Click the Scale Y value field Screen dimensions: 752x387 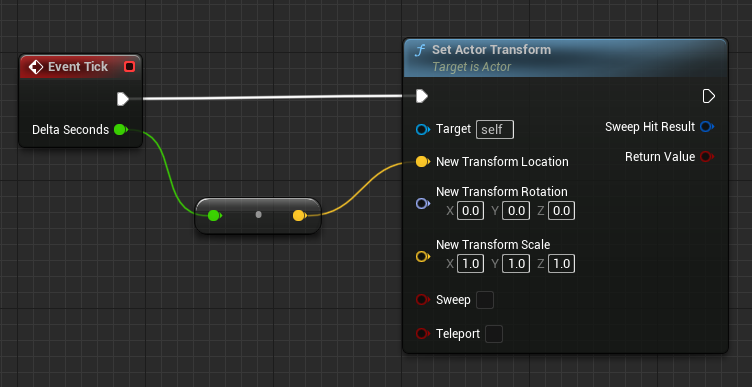point(516,264)
